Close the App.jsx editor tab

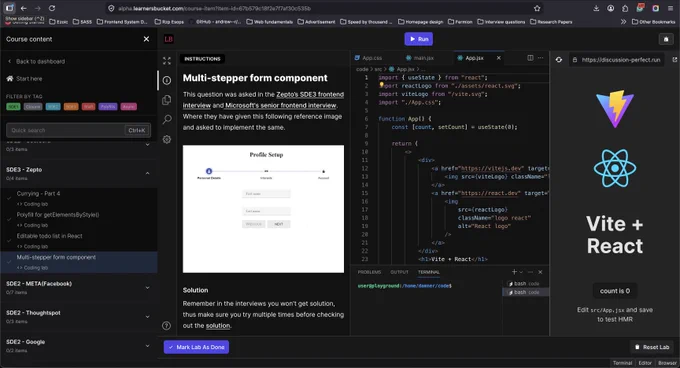pyautogui.click(x=499, y=58)
